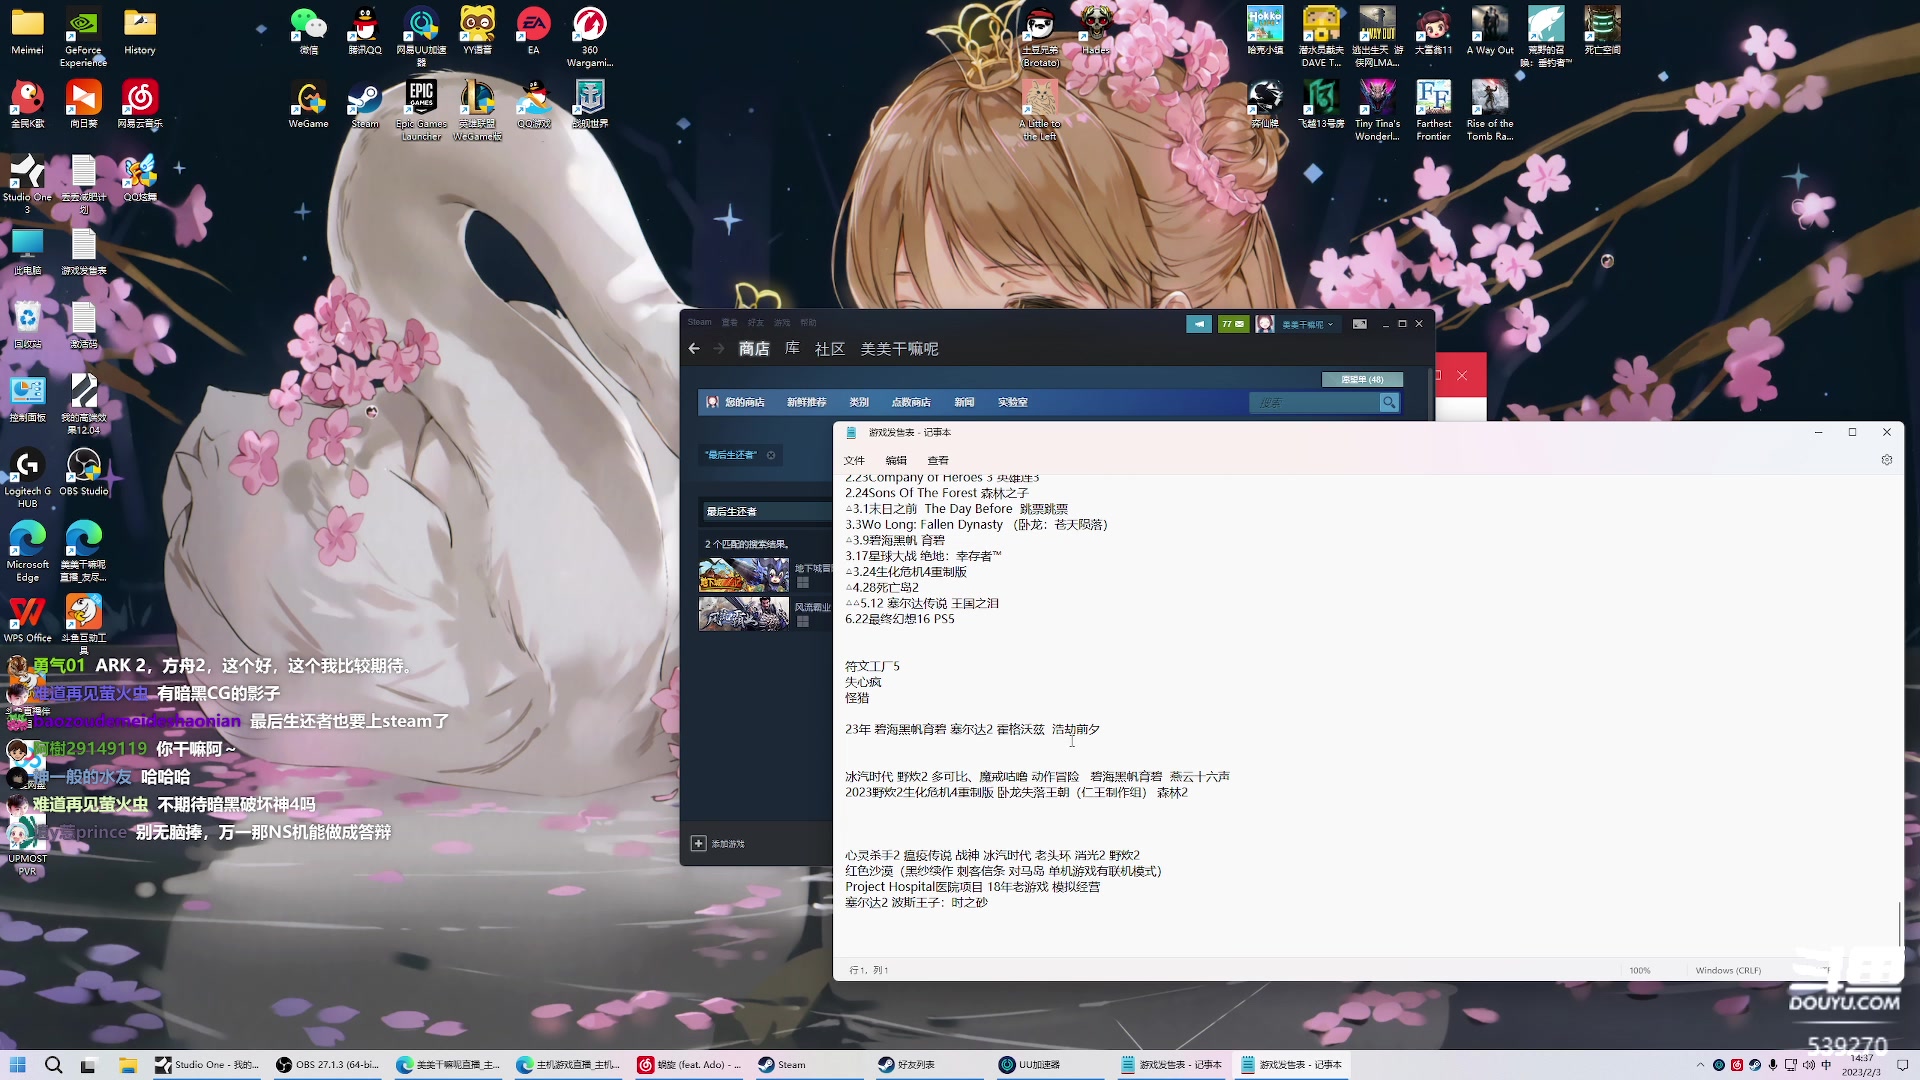Viewport: 1920px width, 1080px height.
Task: Open the Notepad settings gear
Action: (x=1886, y=460)
